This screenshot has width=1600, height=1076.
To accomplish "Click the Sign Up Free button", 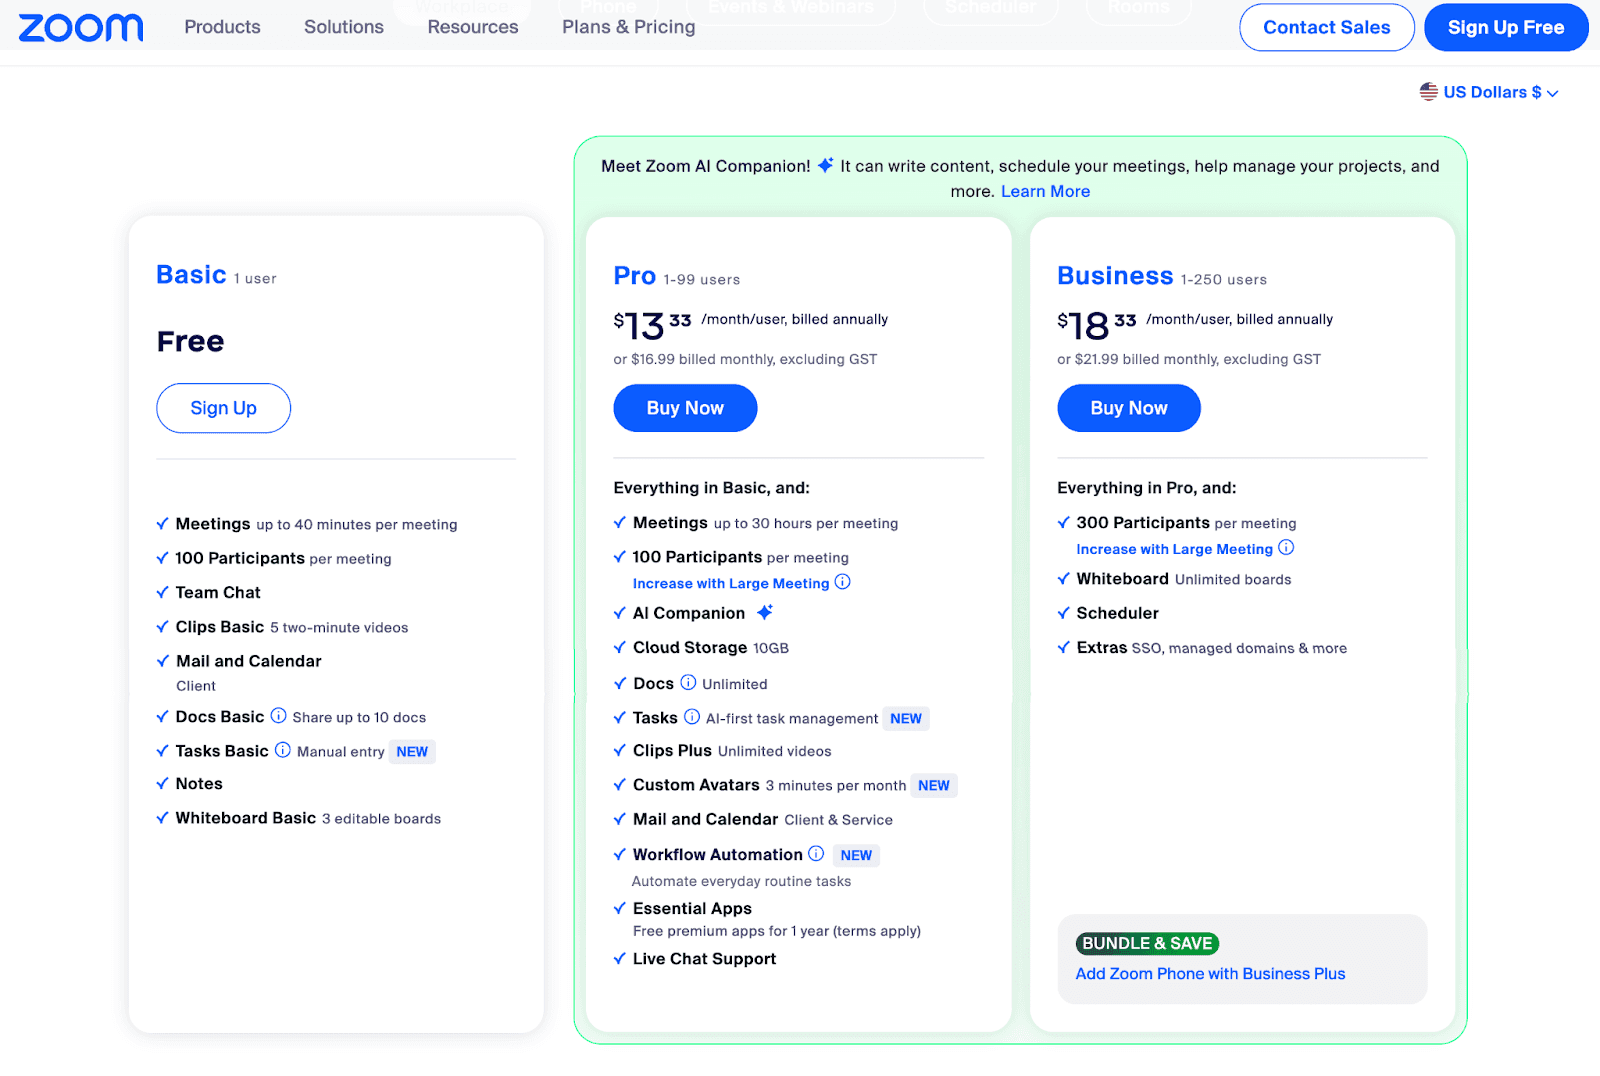I will 1506,27.
